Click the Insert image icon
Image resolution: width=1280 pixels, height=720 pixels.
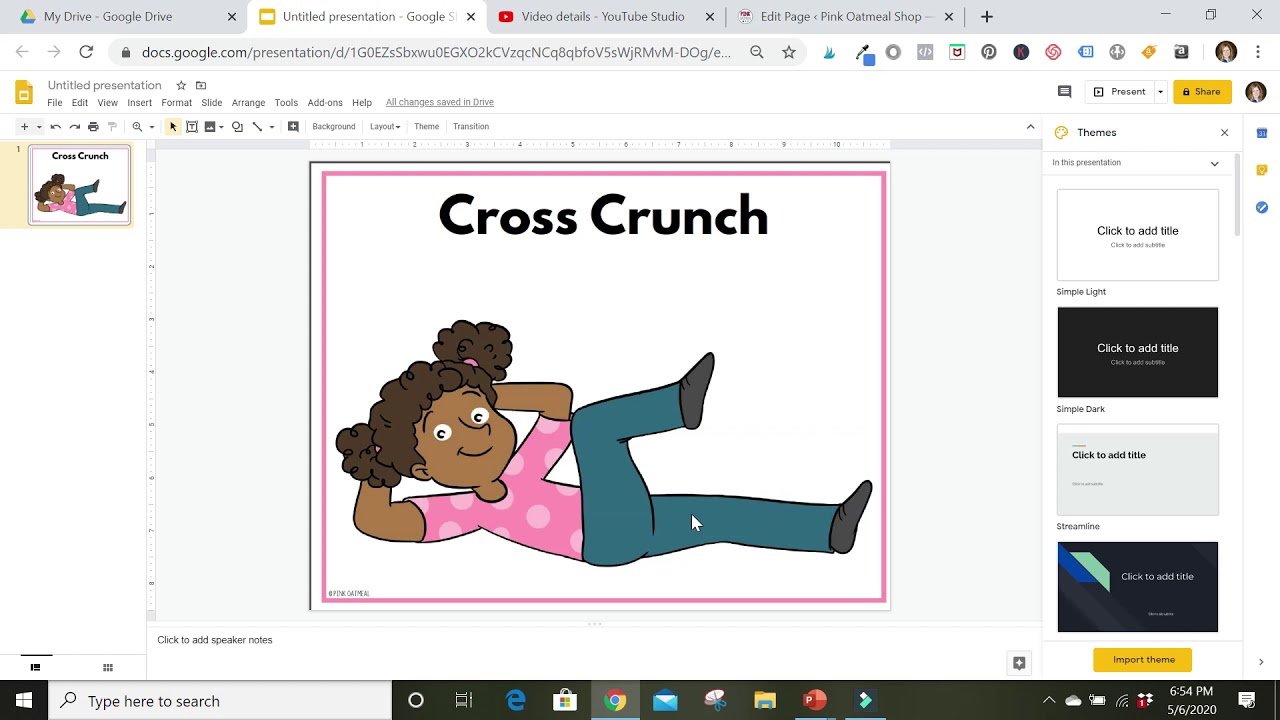pyautogui.click(x=210, y=126)
